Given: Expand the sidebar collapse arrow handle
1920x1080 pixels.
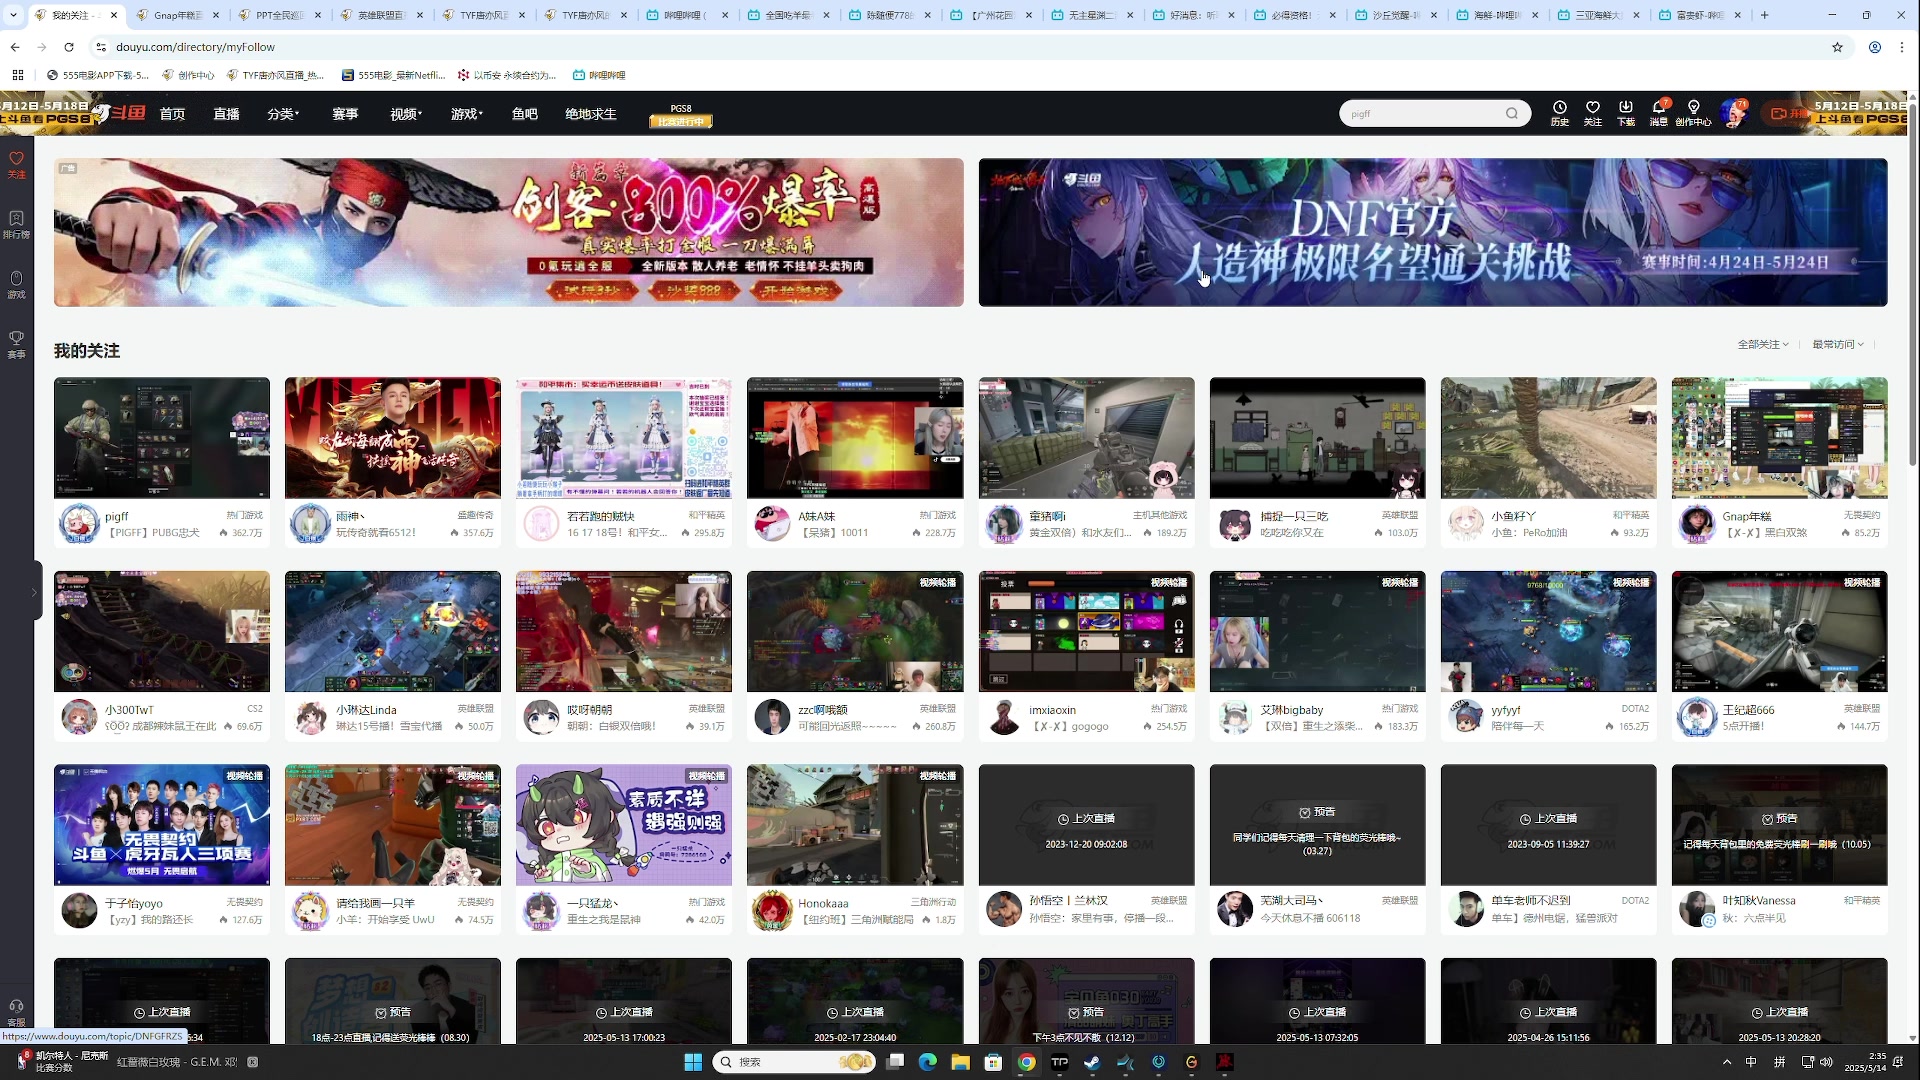Looking at the screenshot, I should [x=36, y=591].
